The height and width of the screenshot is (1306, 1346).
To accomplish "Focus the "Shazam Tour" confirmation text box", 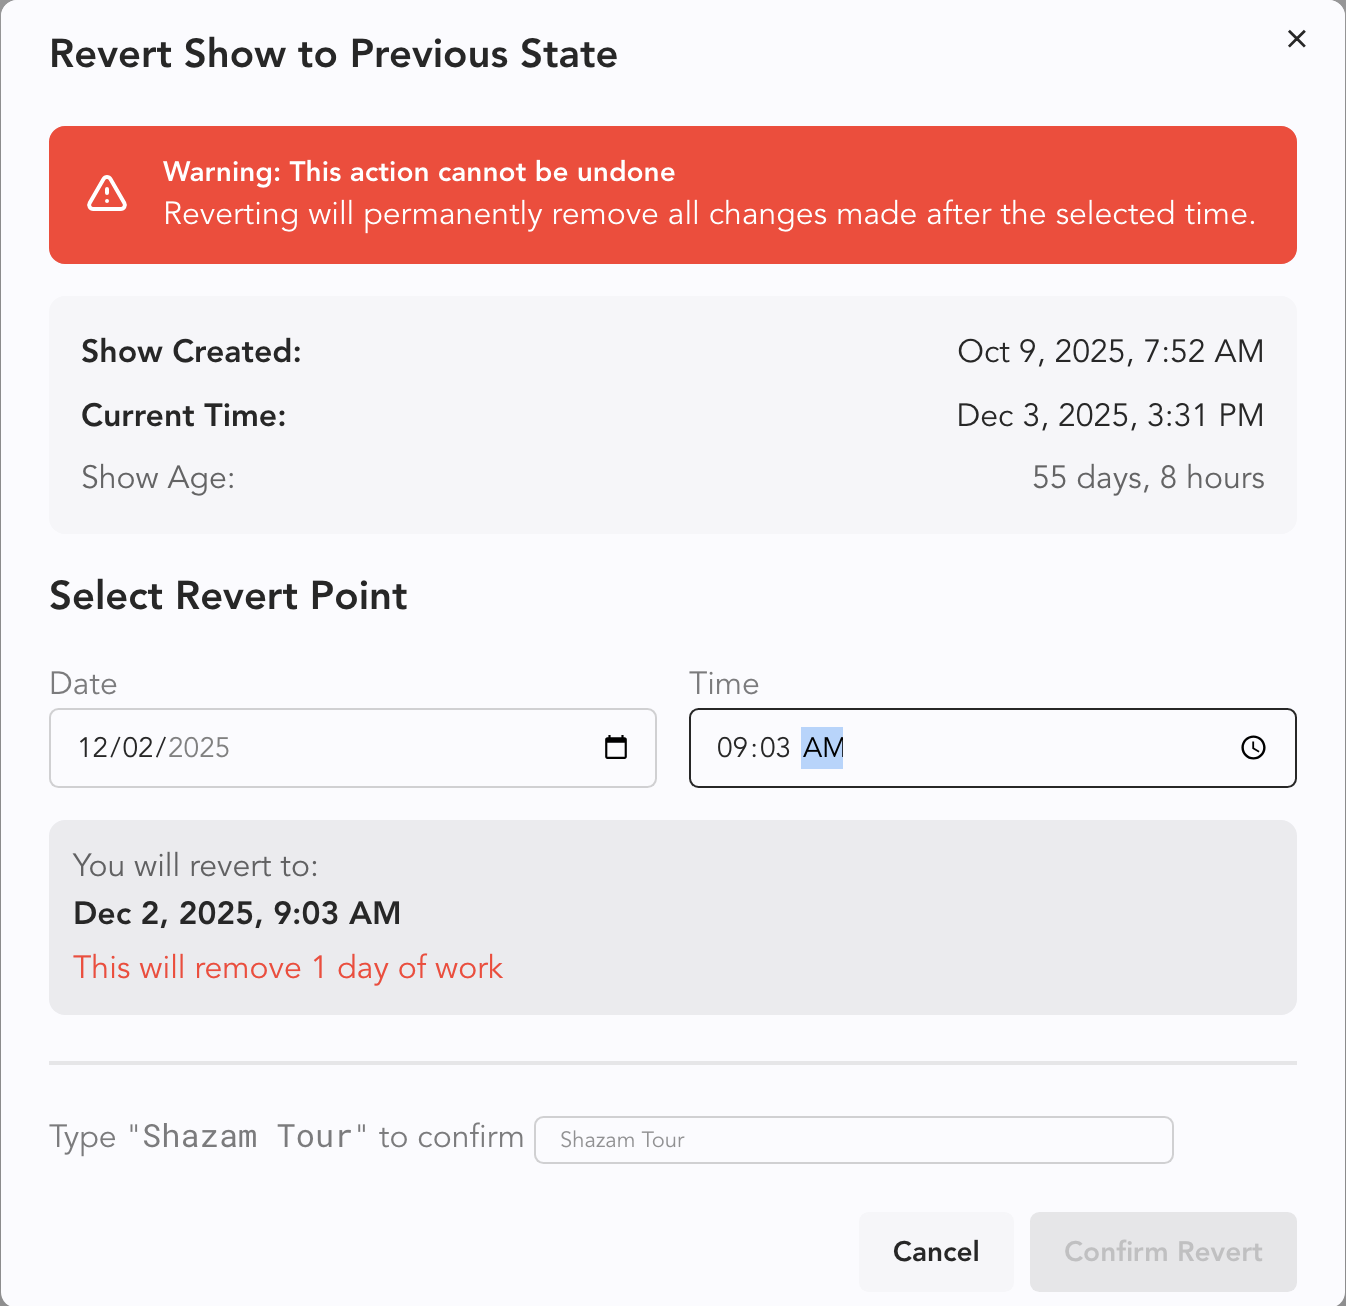I will click(853, 1140).
